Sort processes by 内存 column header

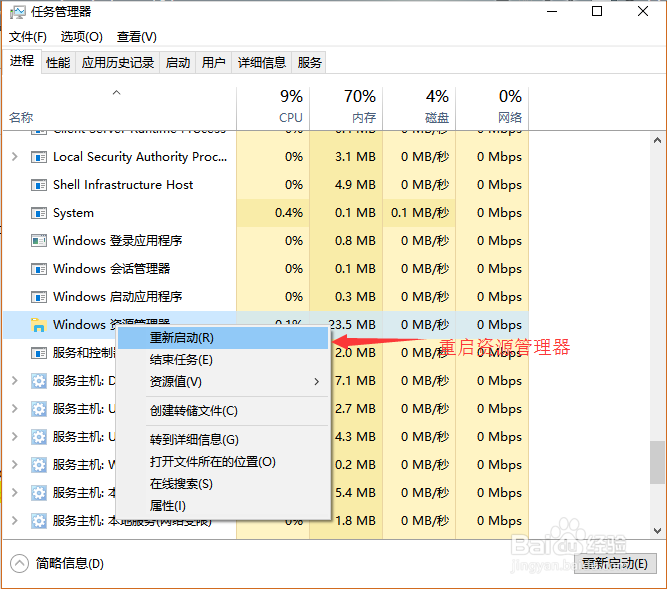[x=346, y=108]
